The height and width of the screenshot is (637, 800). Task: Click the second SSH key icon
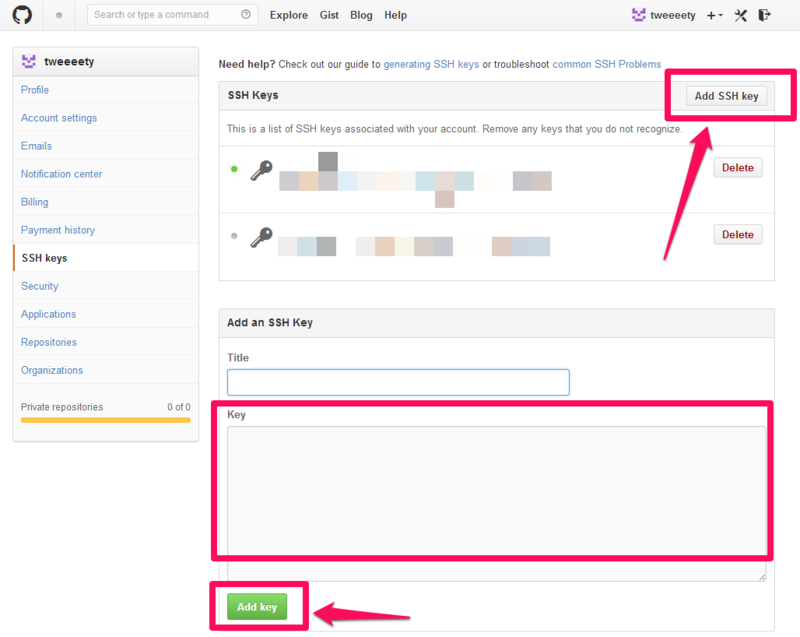262,237
